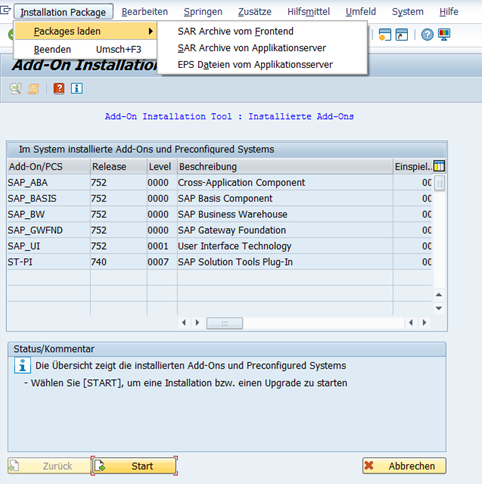Screen dimensions: 482x484
Task: Click the Start button
Action: coord(134,466)
